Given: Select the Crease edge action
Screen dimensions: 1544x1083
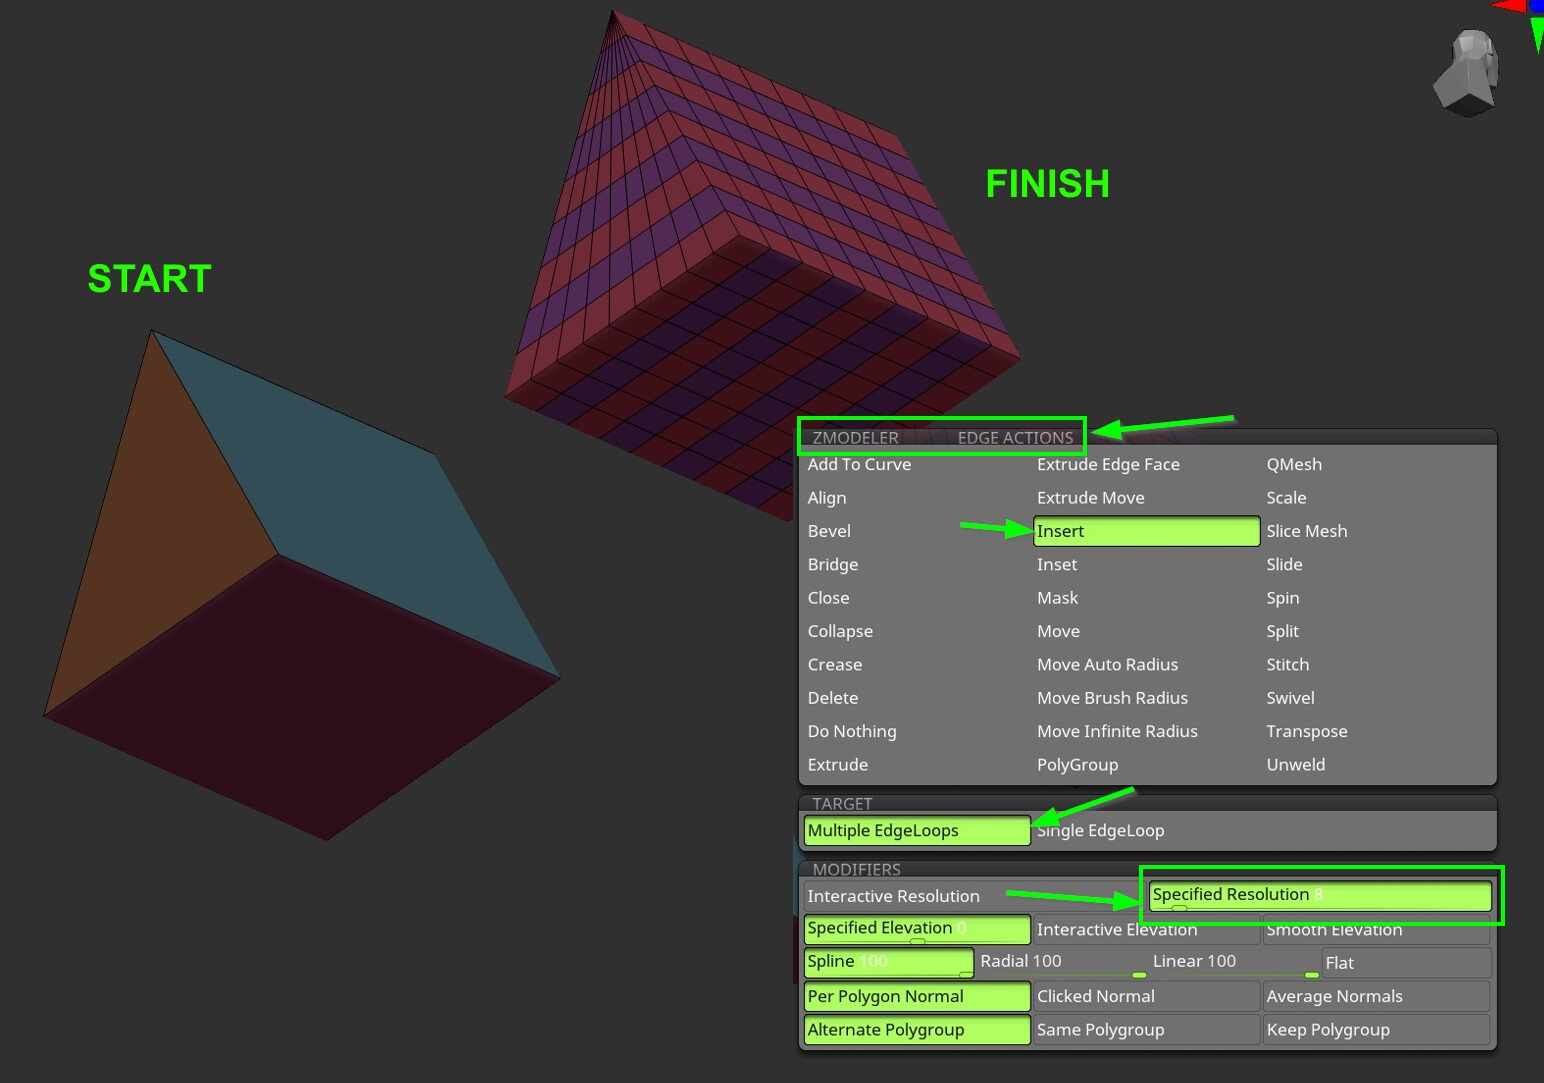Looking at the screenshot, I should pyautogui.click(x=834, y=664).
